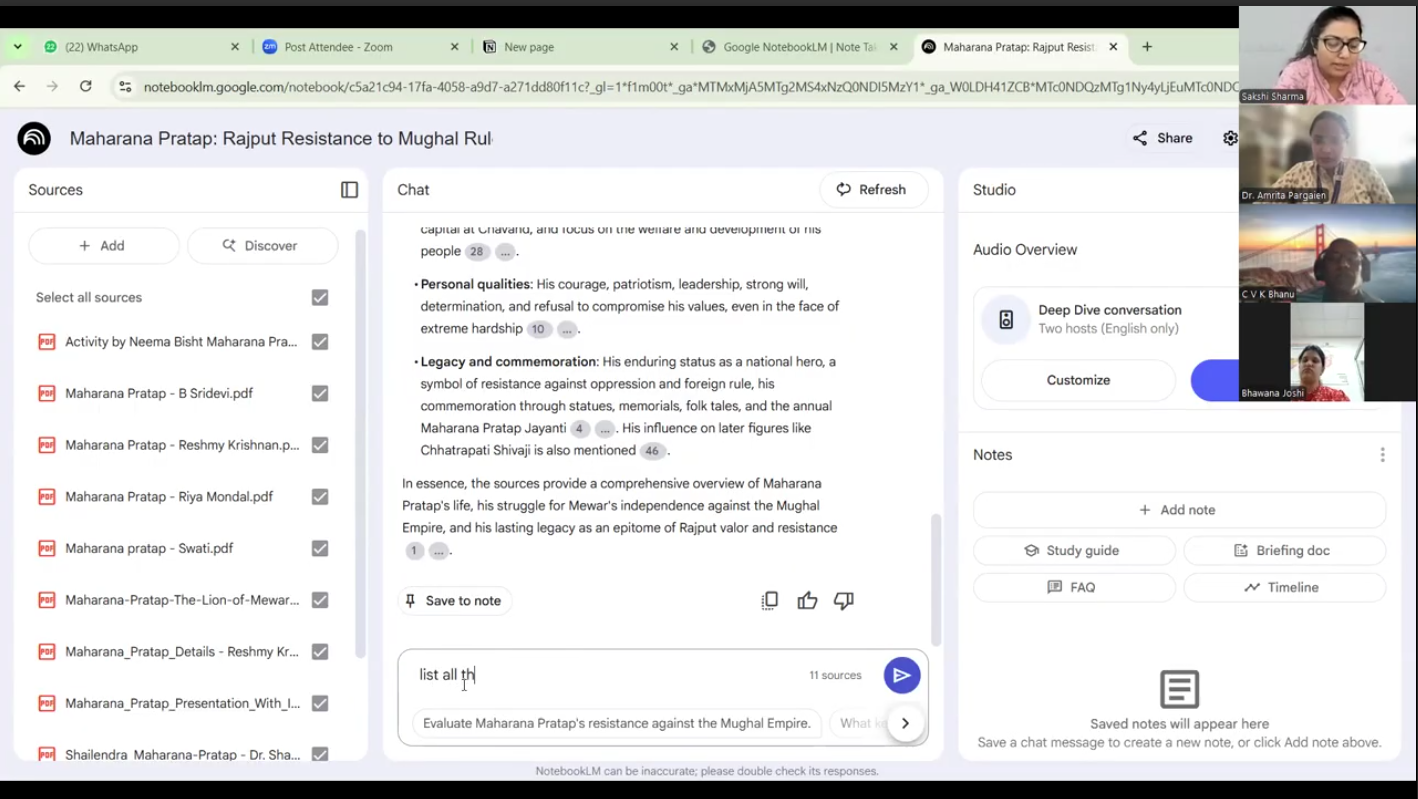Reload the page in browser toolbar
Image resolution: width=1418 pixels, height=799 pixels.
[x=86, y=87]
